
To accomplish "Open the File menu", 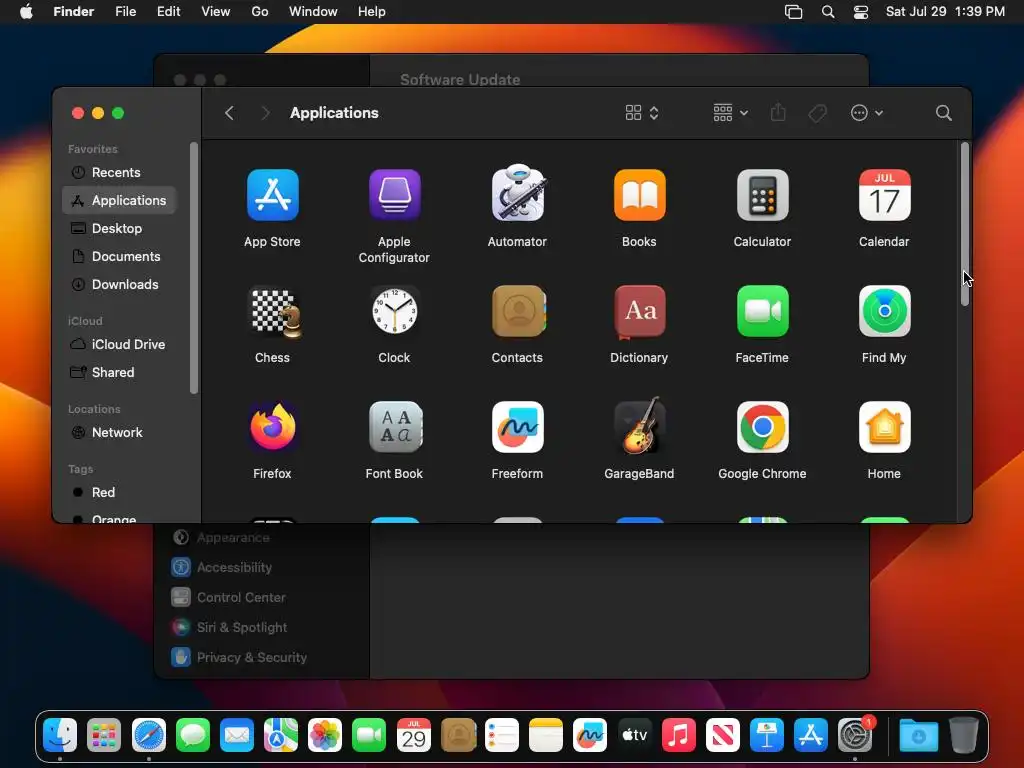I will pos(125,11).
